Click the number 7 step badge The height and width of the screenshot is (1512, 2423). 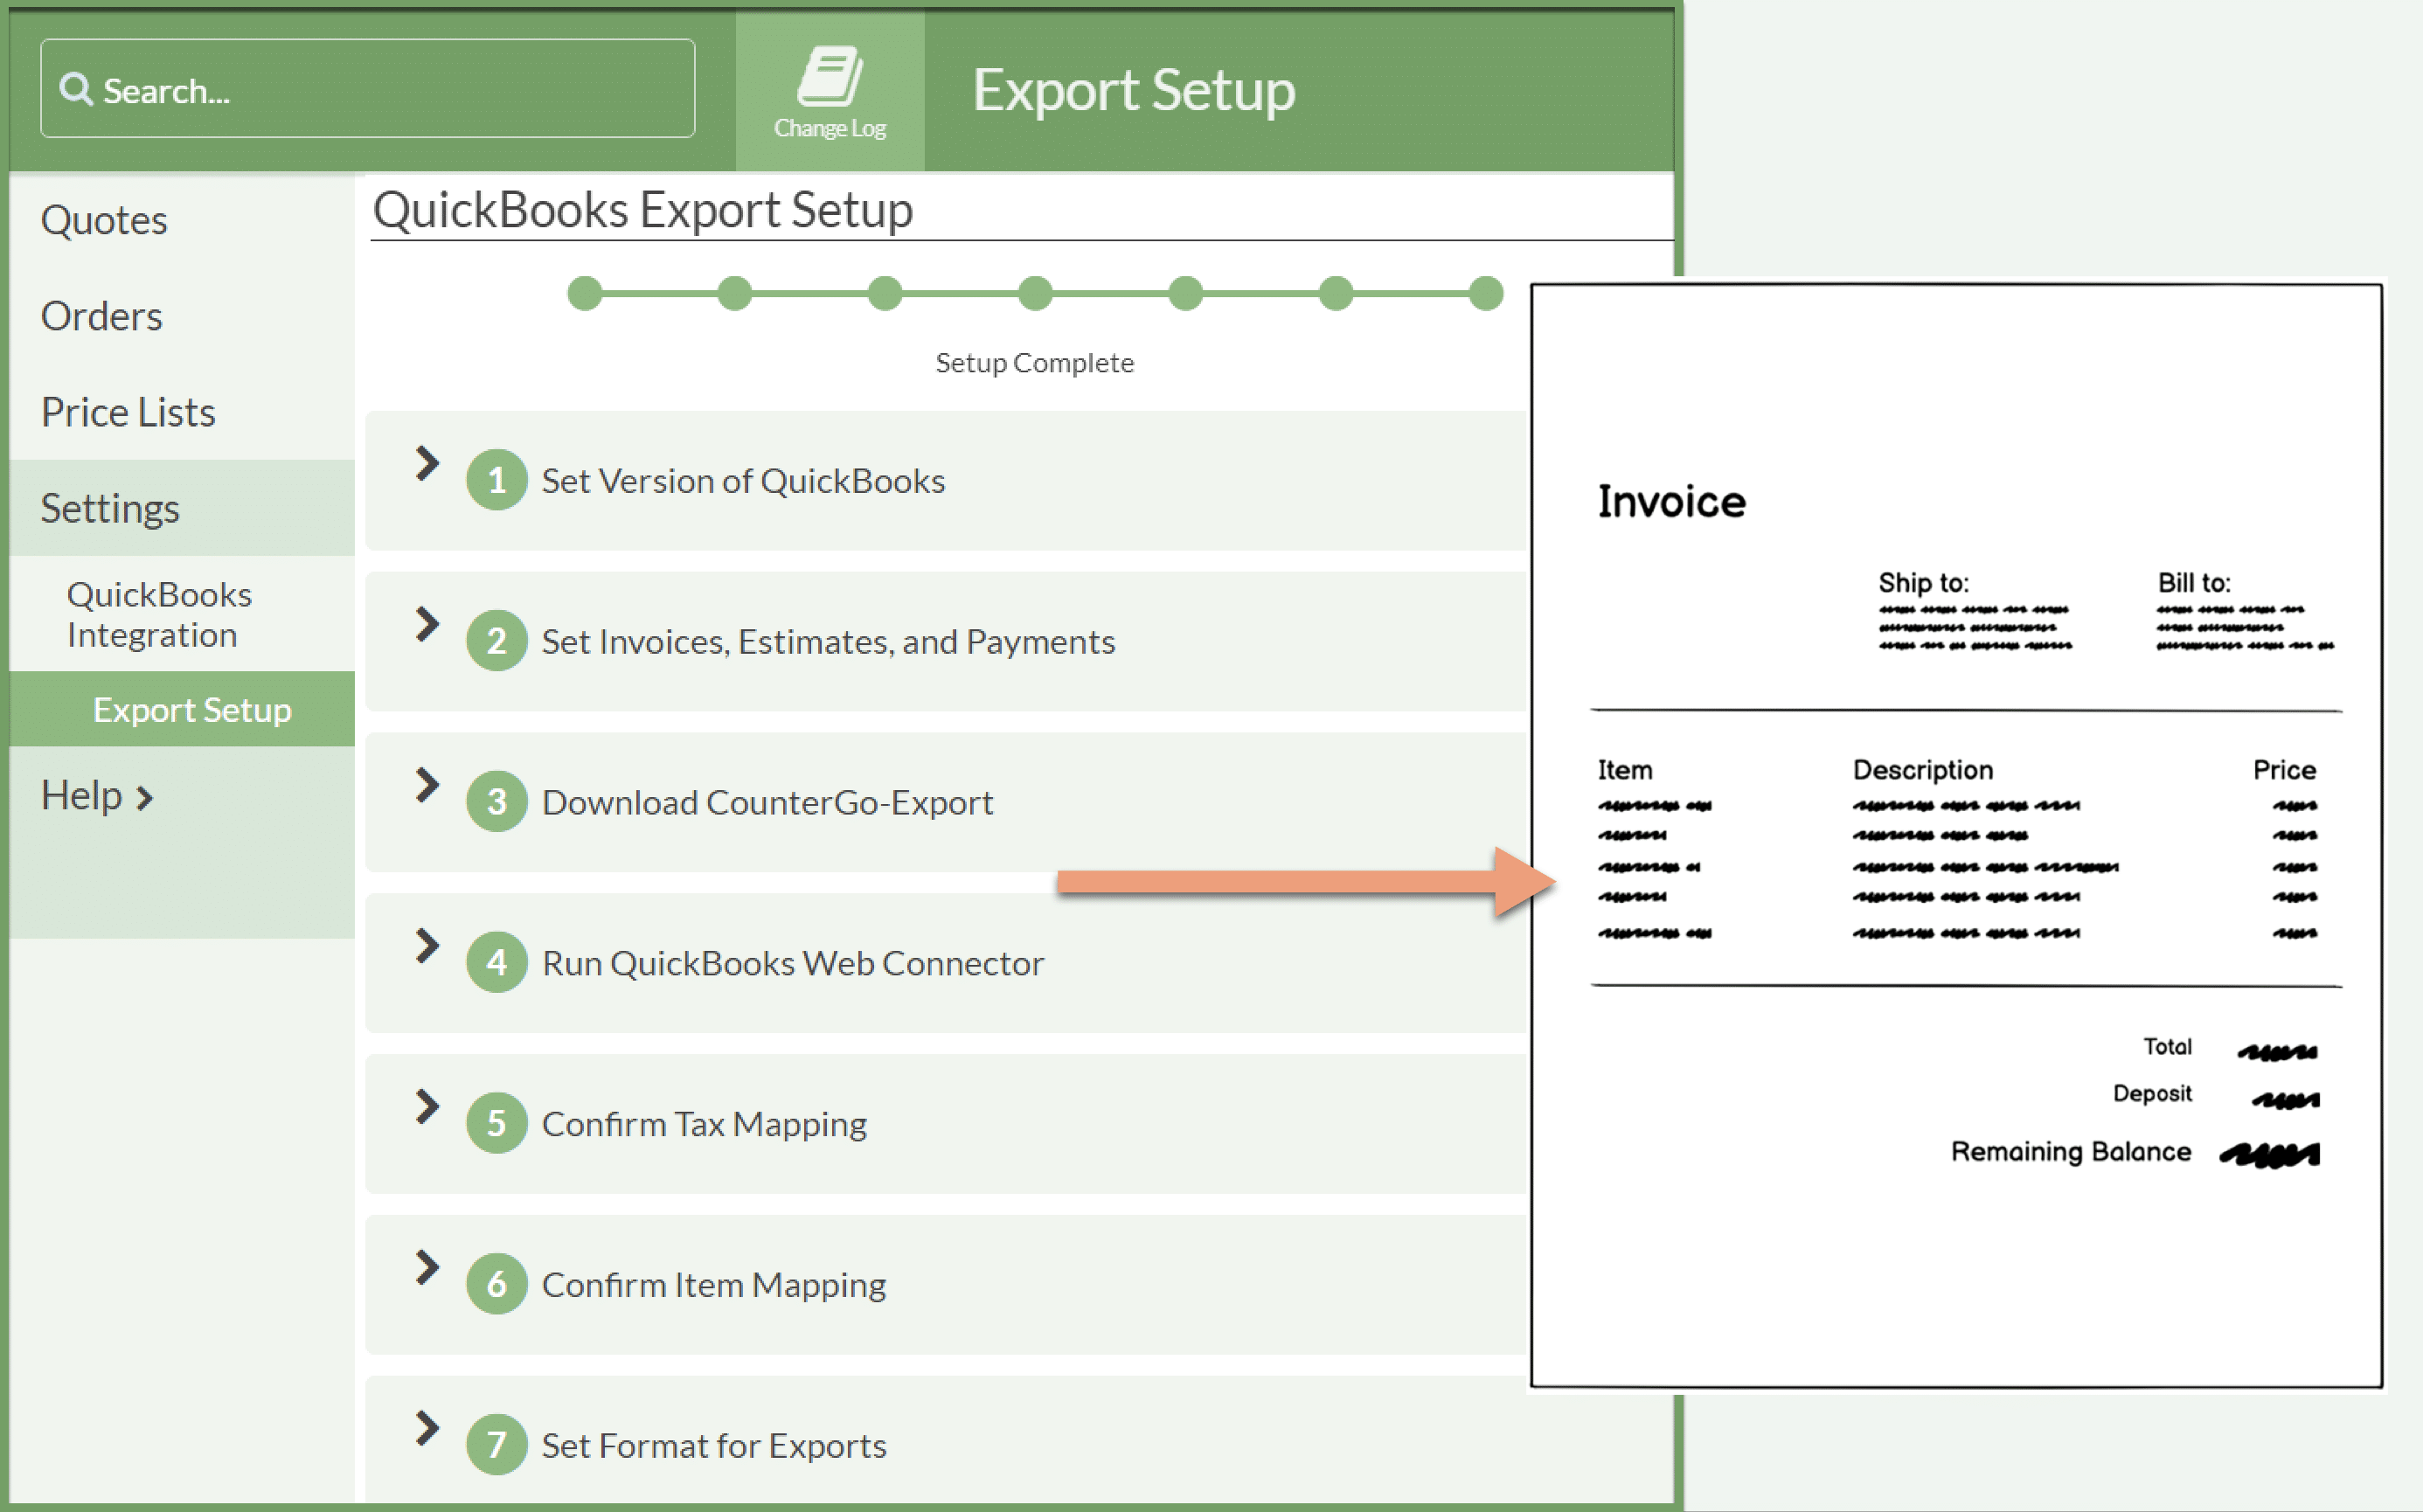497,1445
